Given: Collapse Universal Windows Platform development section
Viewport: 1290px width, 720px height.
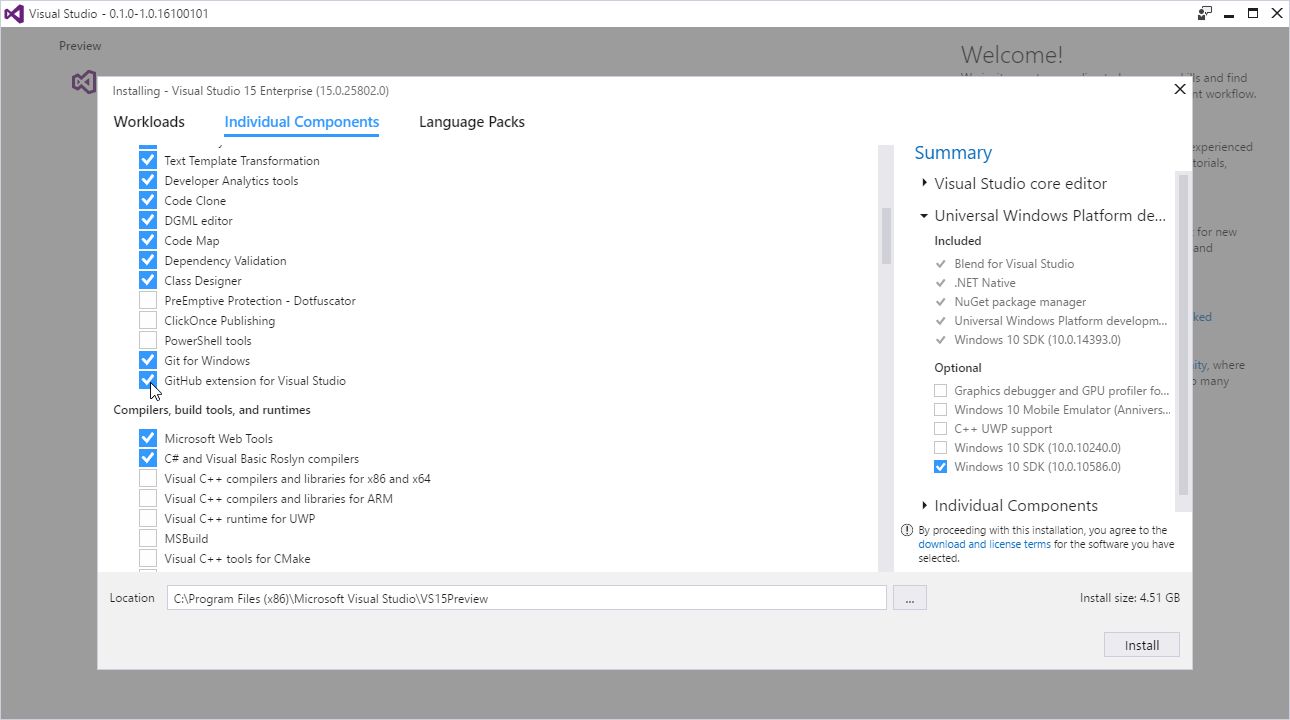Looking at the screenshot, I should pos(924,216).
